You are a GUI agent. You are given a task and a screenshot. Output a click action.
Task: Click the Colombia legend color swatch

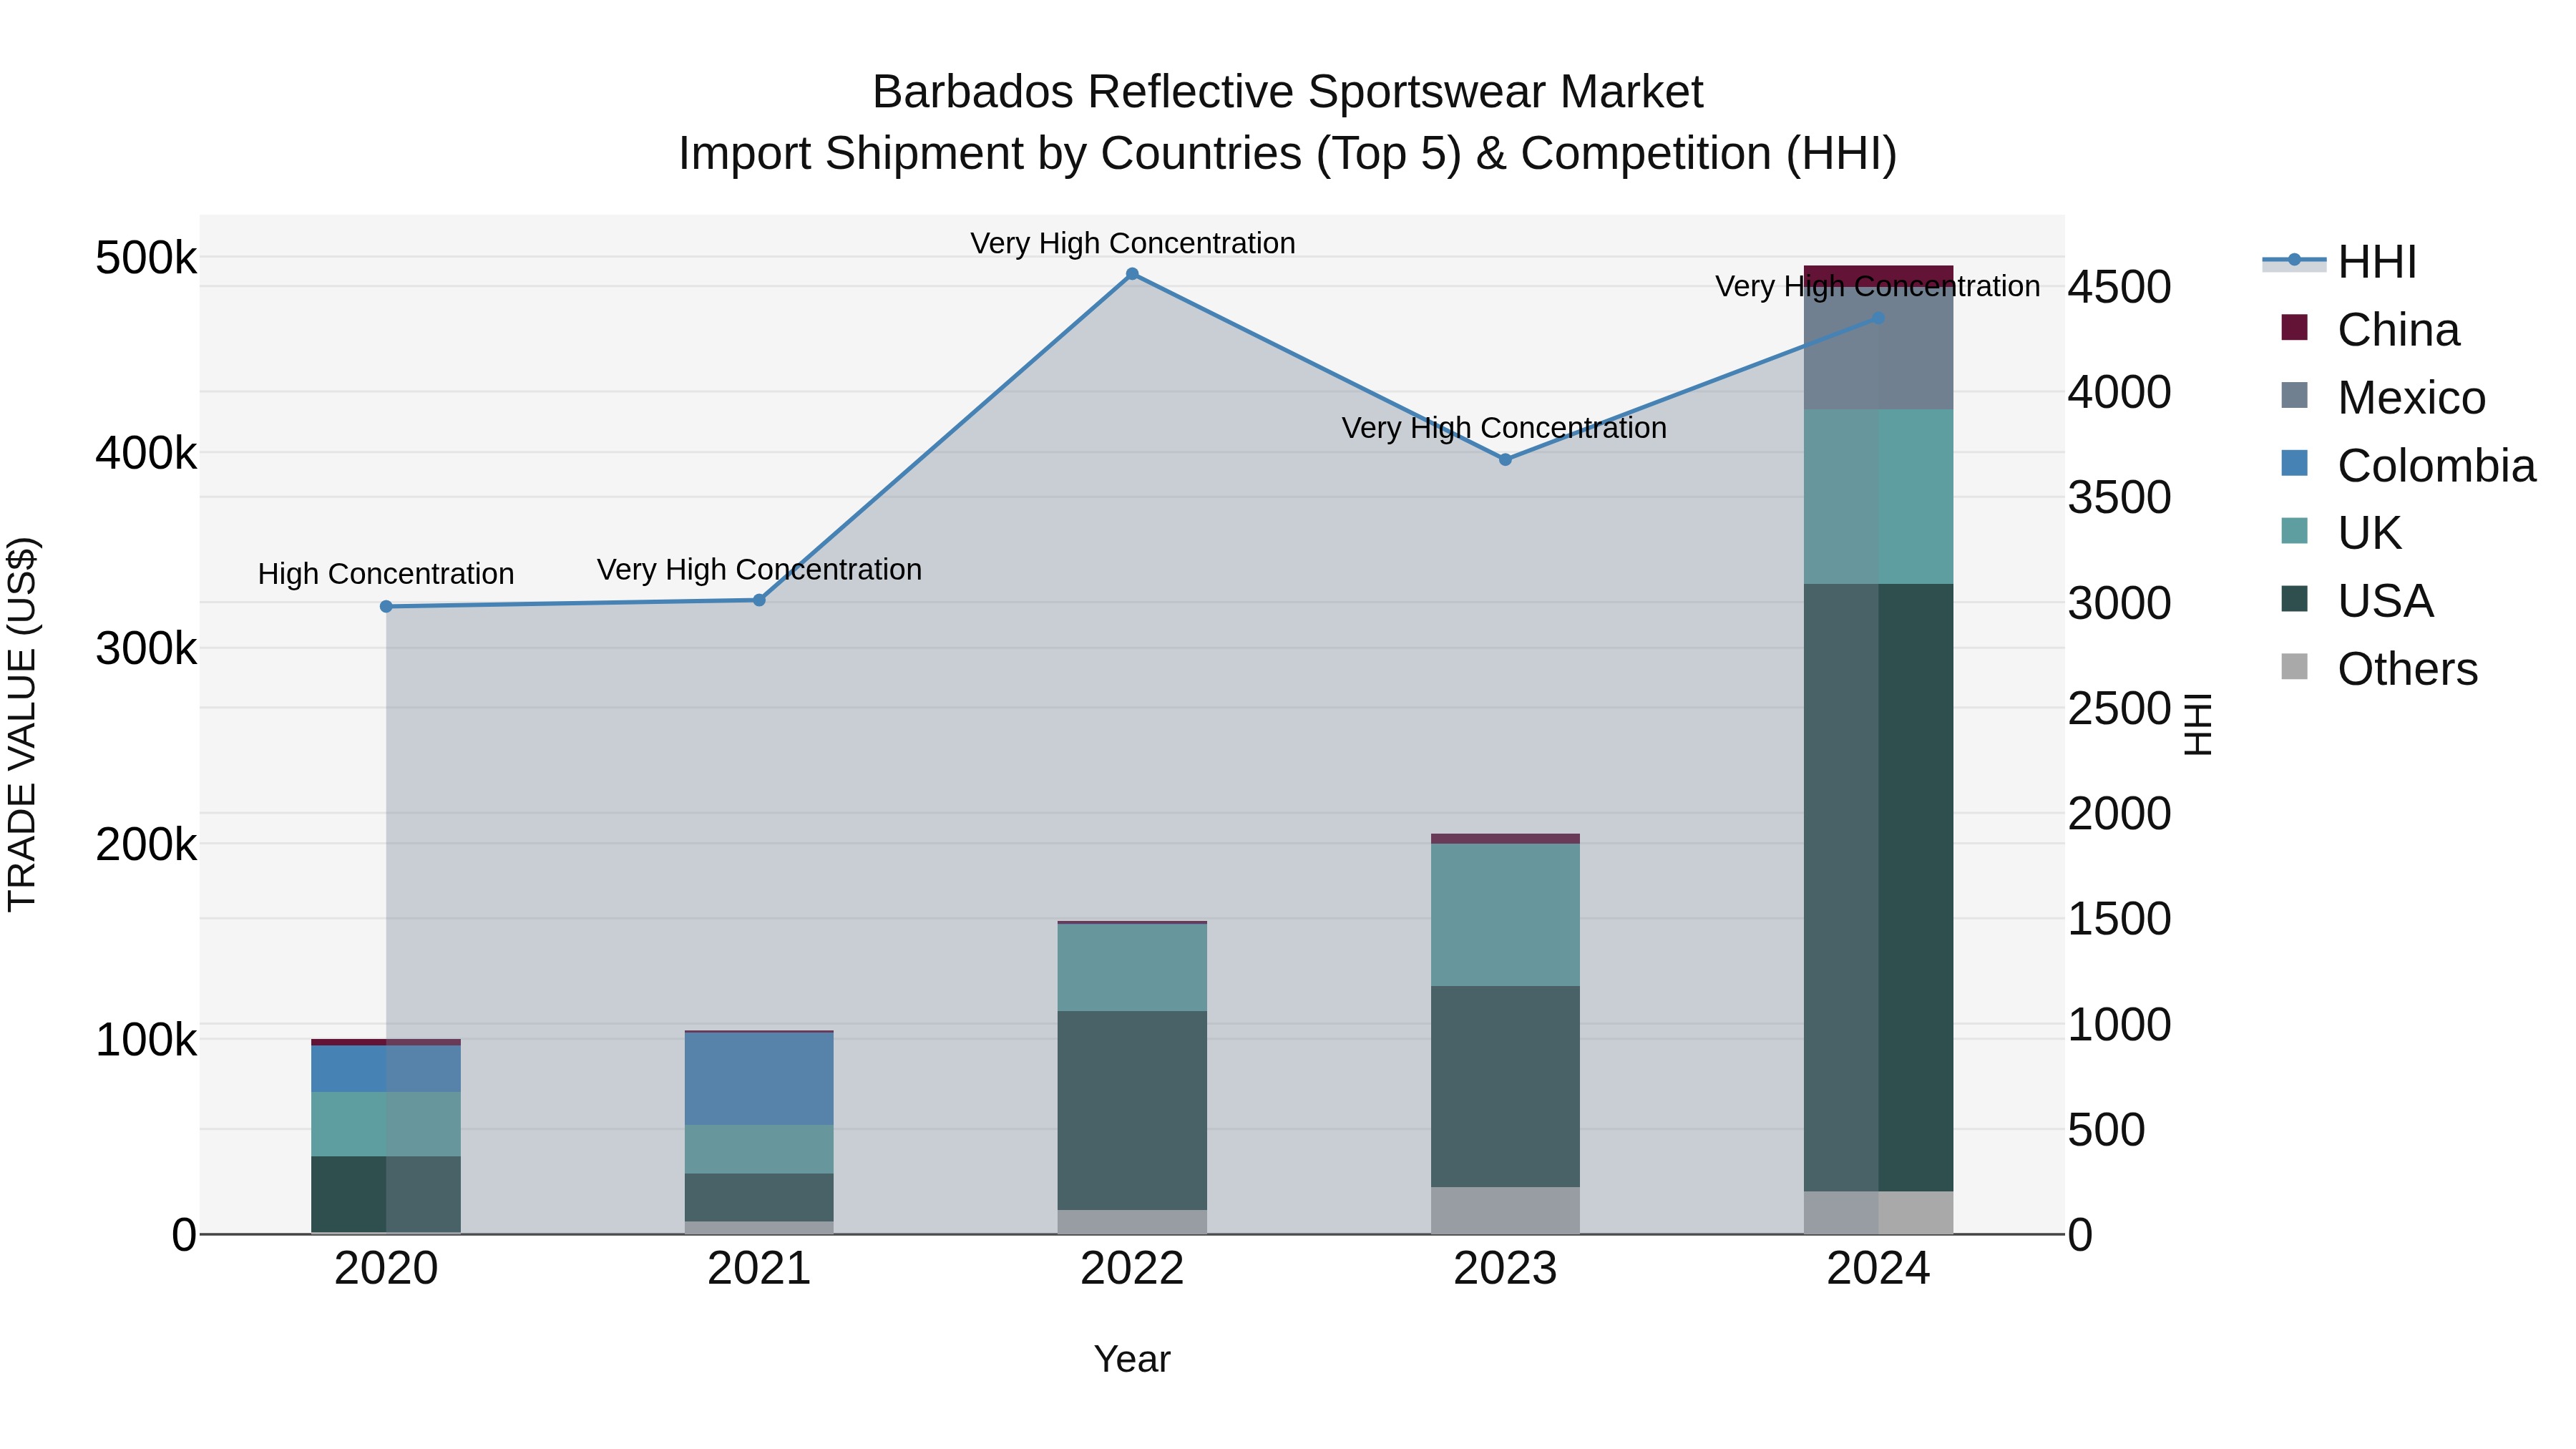click(2294, 463)
